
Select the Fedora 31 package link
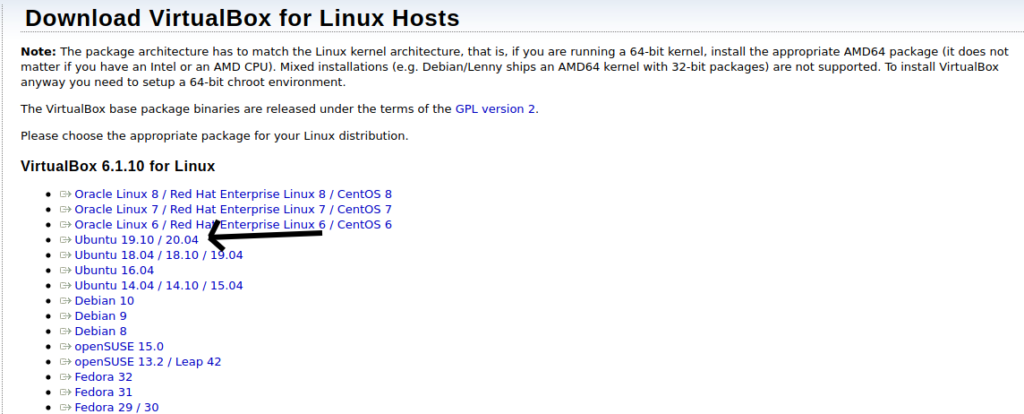coord(103,392)
